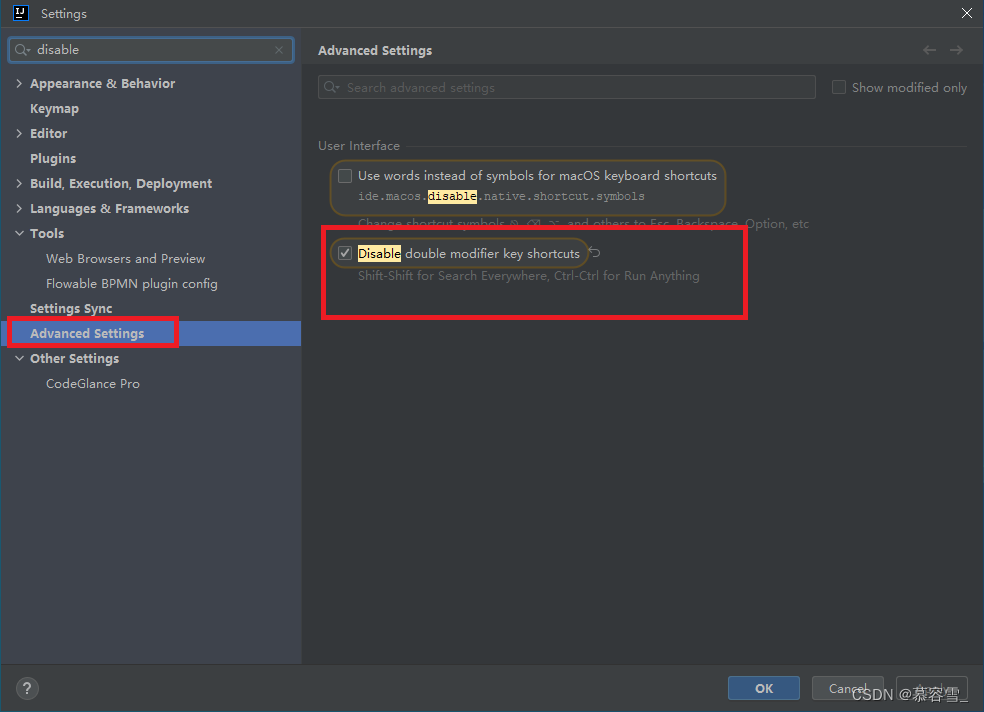The width and height of the screenshot is (984, 712).
Task: Expand Build, Execution, Deployment node
Action: point(19,183)
